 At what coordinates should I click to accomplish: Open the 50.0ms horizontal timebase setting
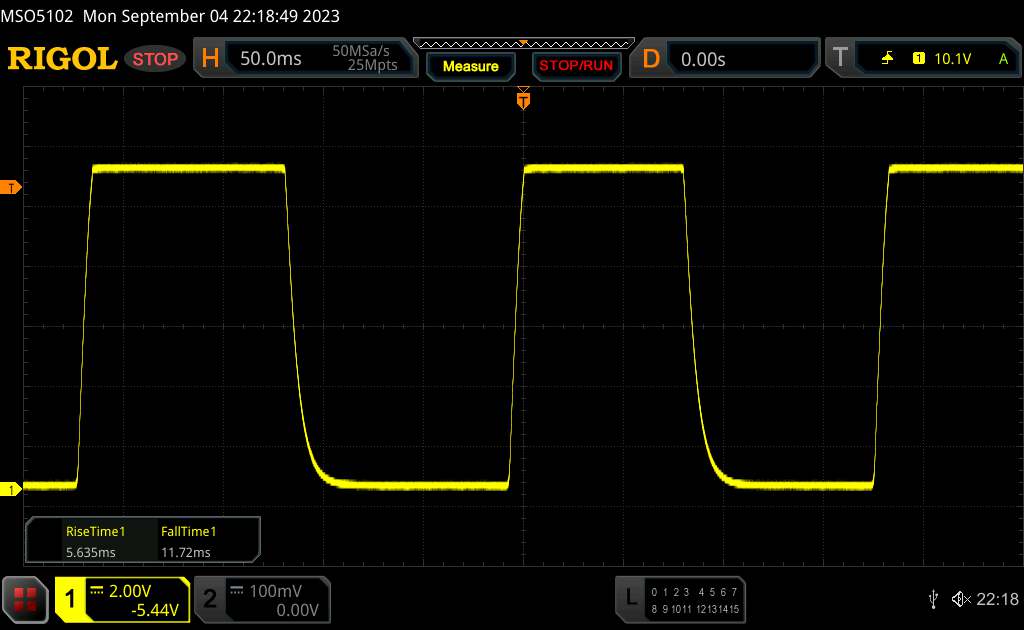coord(271,59)
